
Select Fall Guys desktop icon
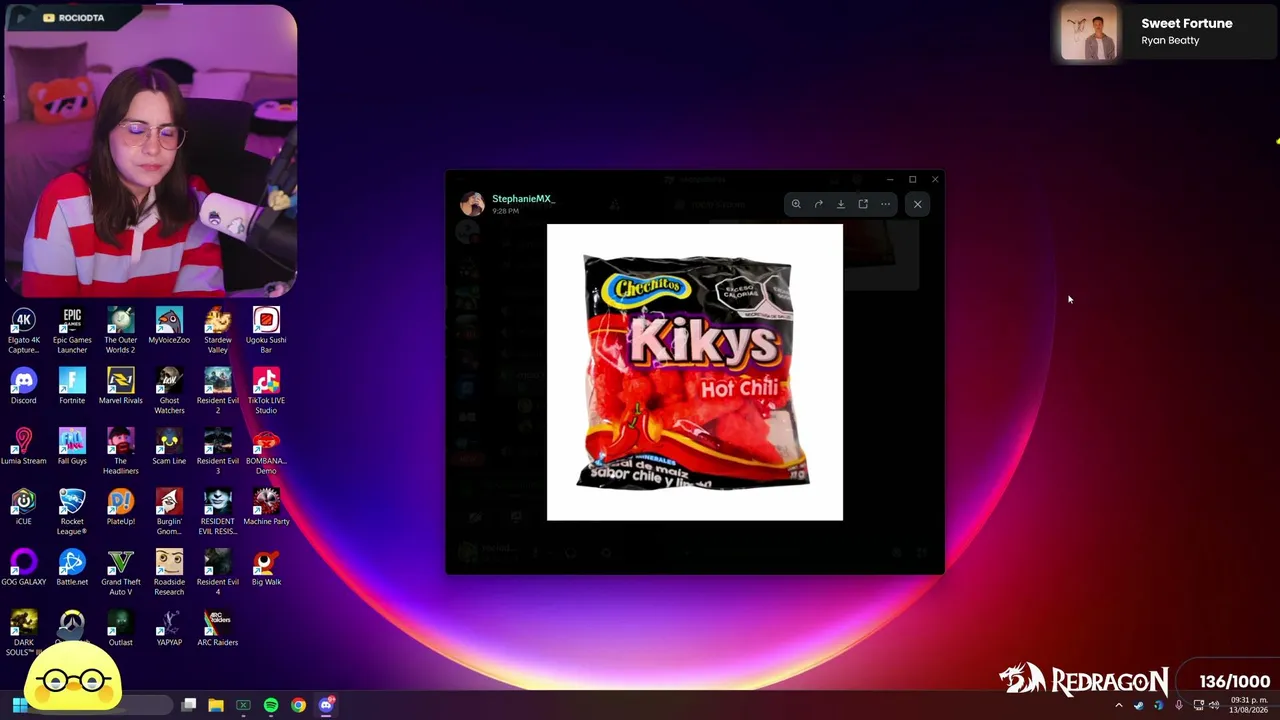coord(72,447)
